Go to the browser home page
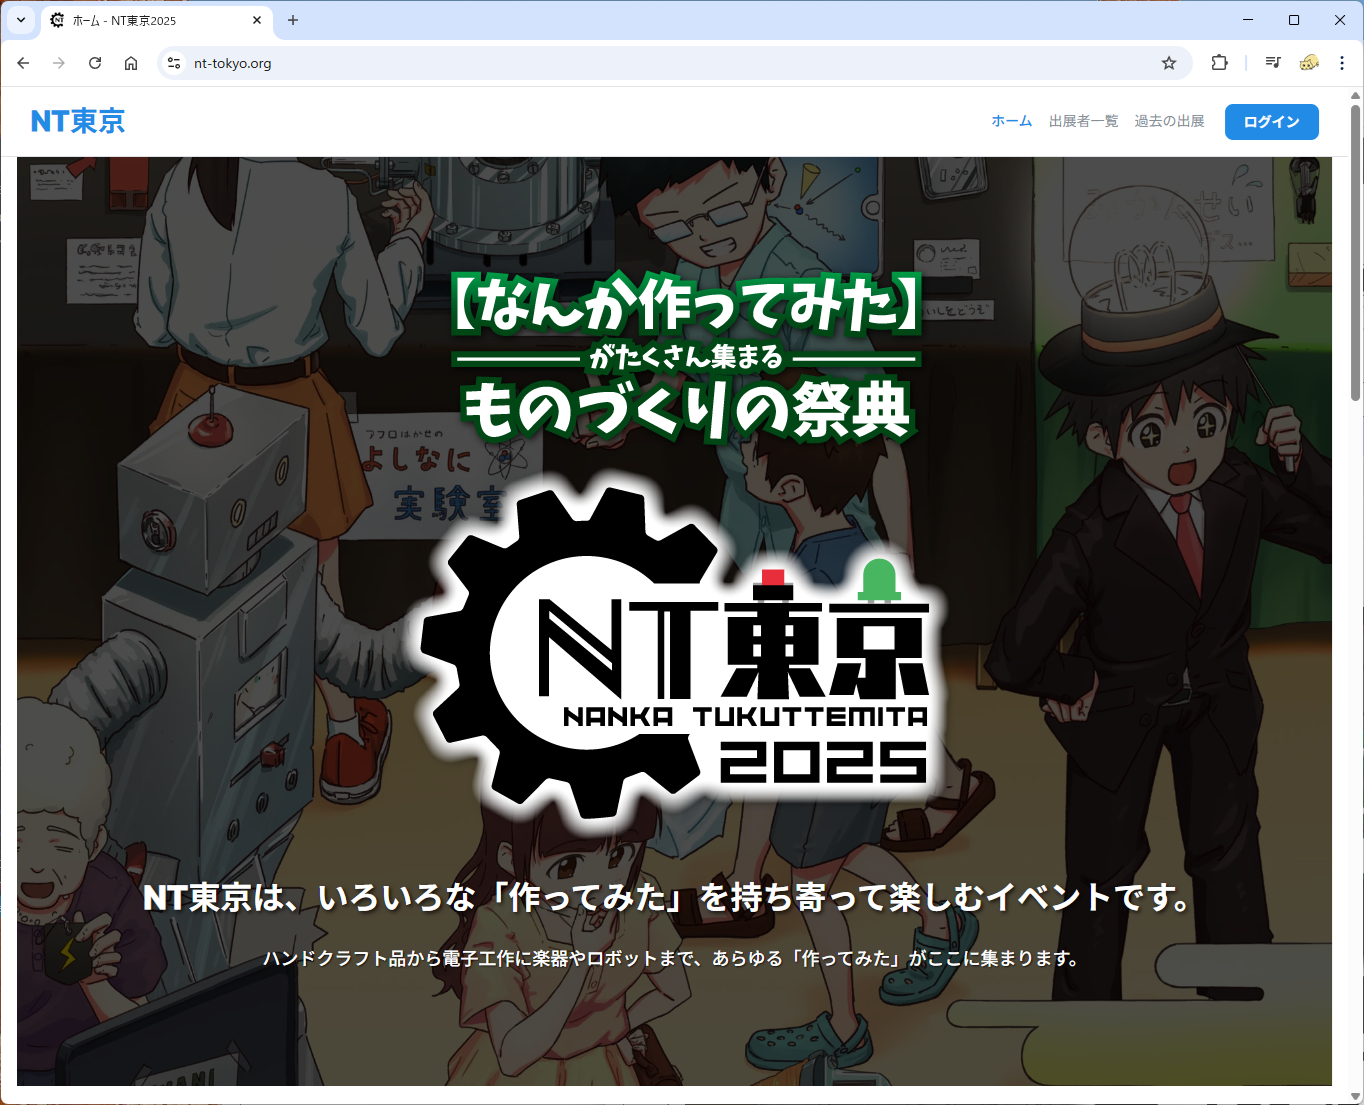1364x1105 pixels. pos(131,63)
